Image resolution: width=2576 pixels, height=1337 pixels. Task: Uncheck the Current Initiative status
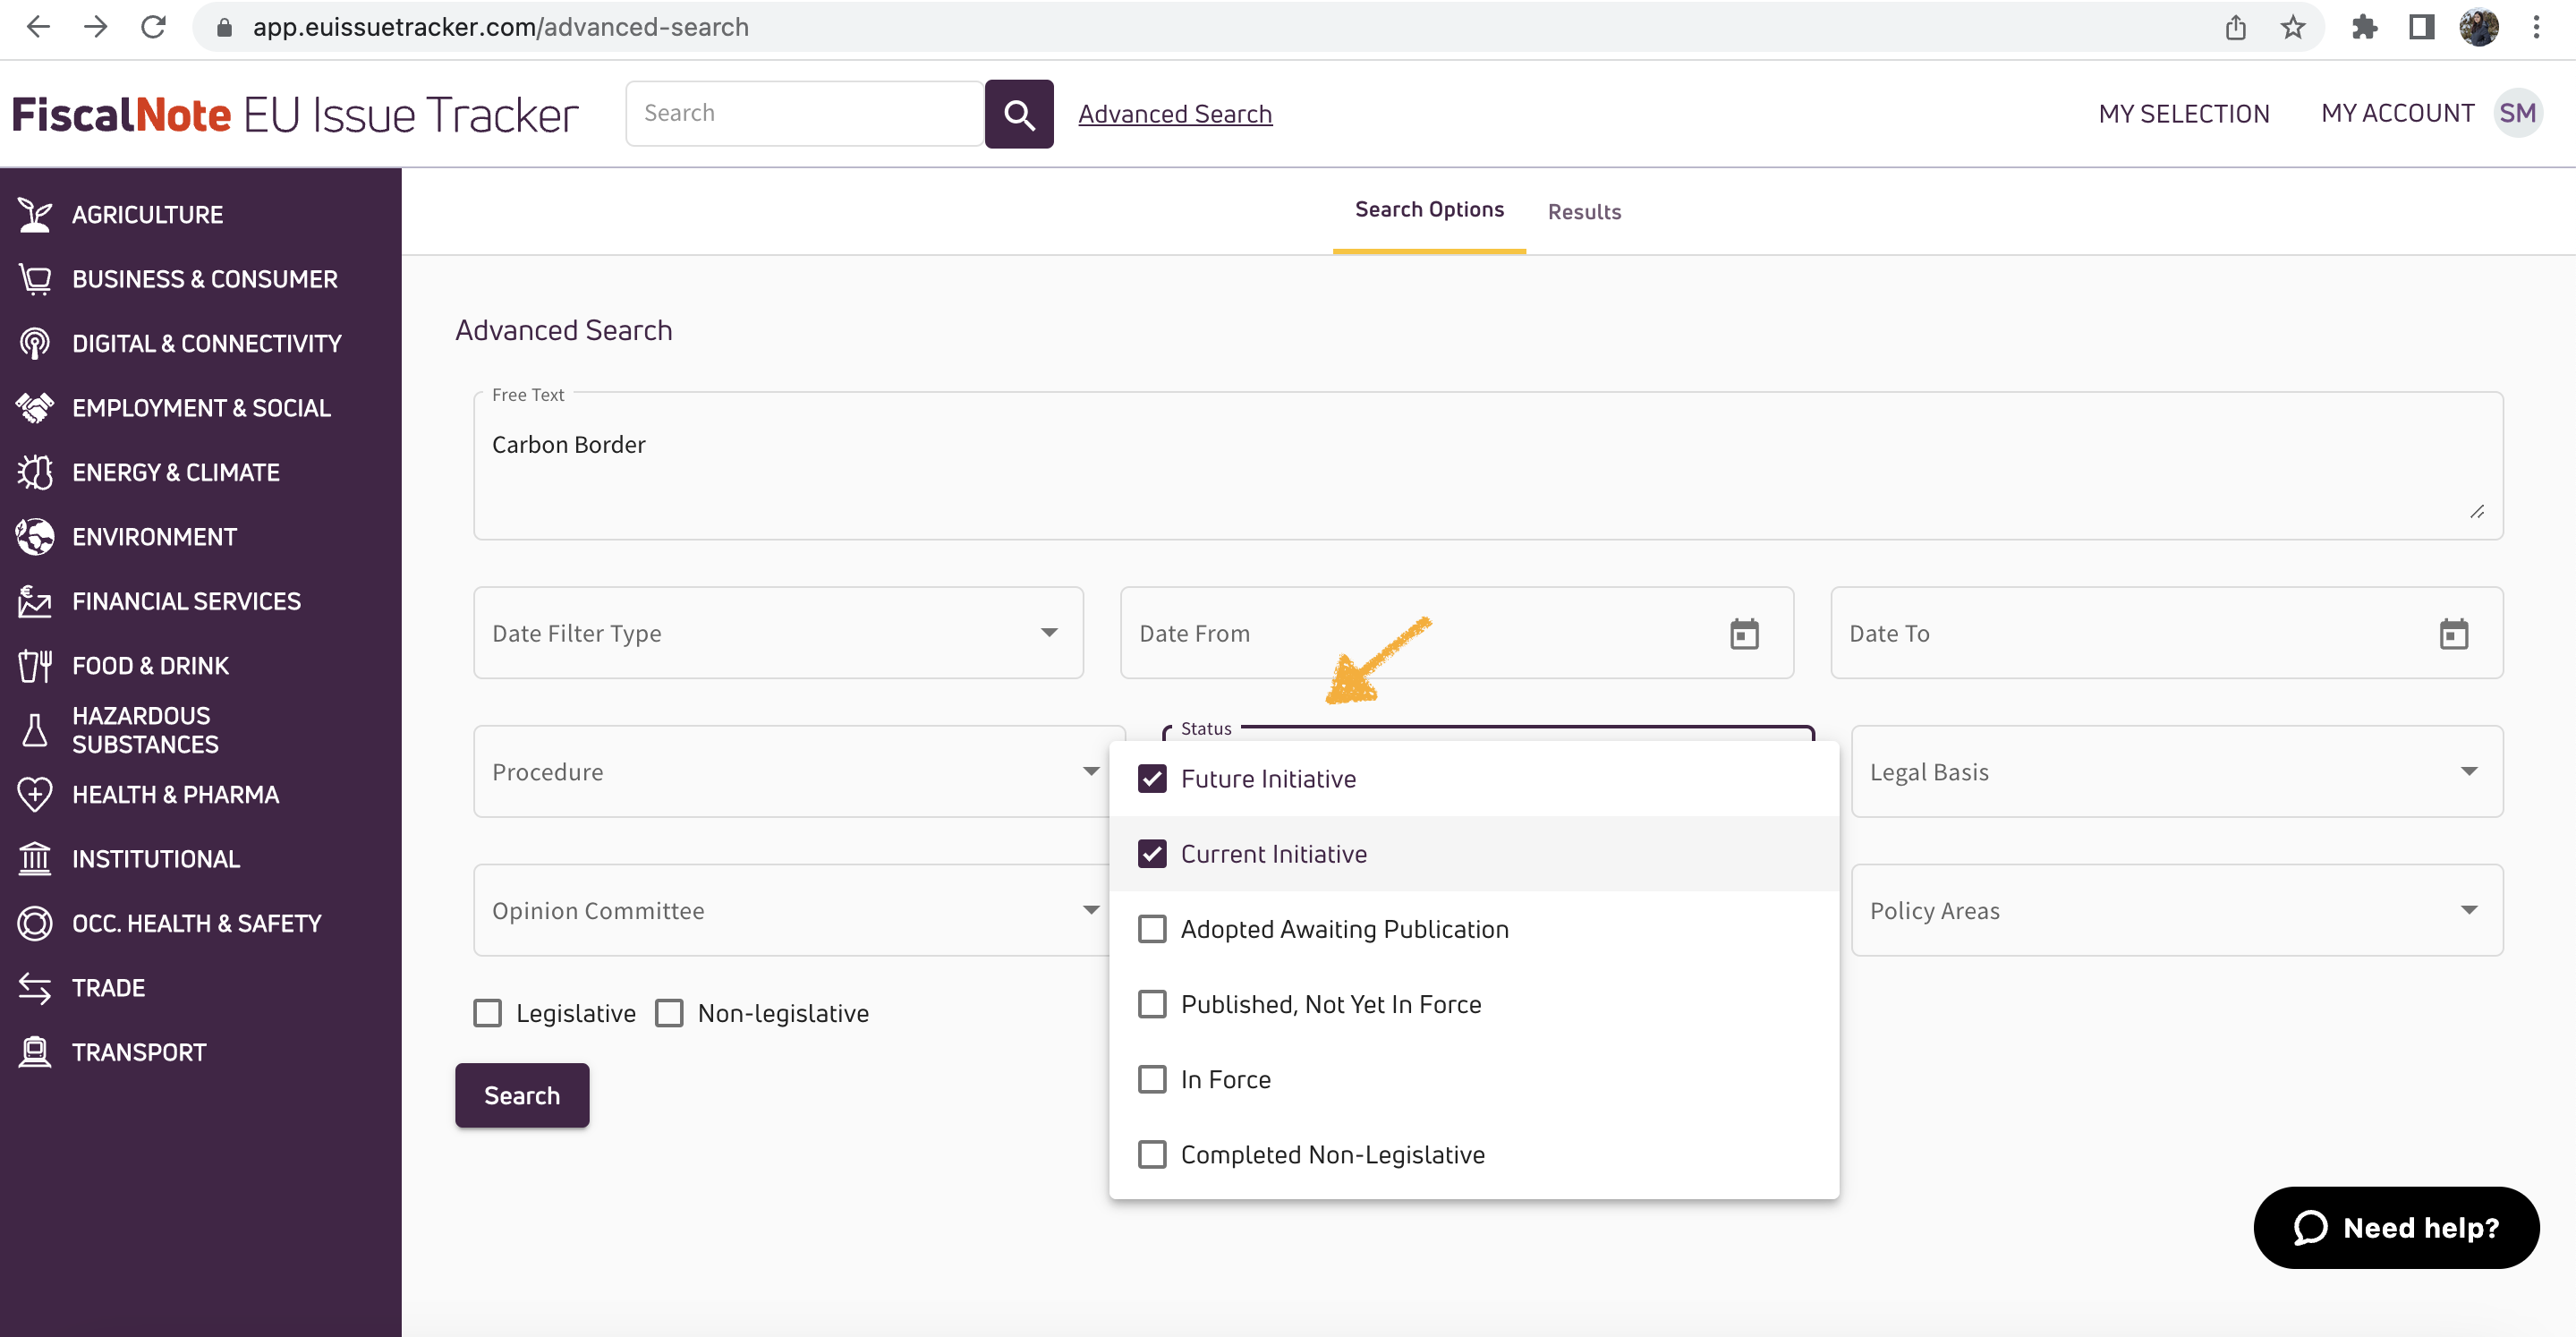pos(1152,854)
